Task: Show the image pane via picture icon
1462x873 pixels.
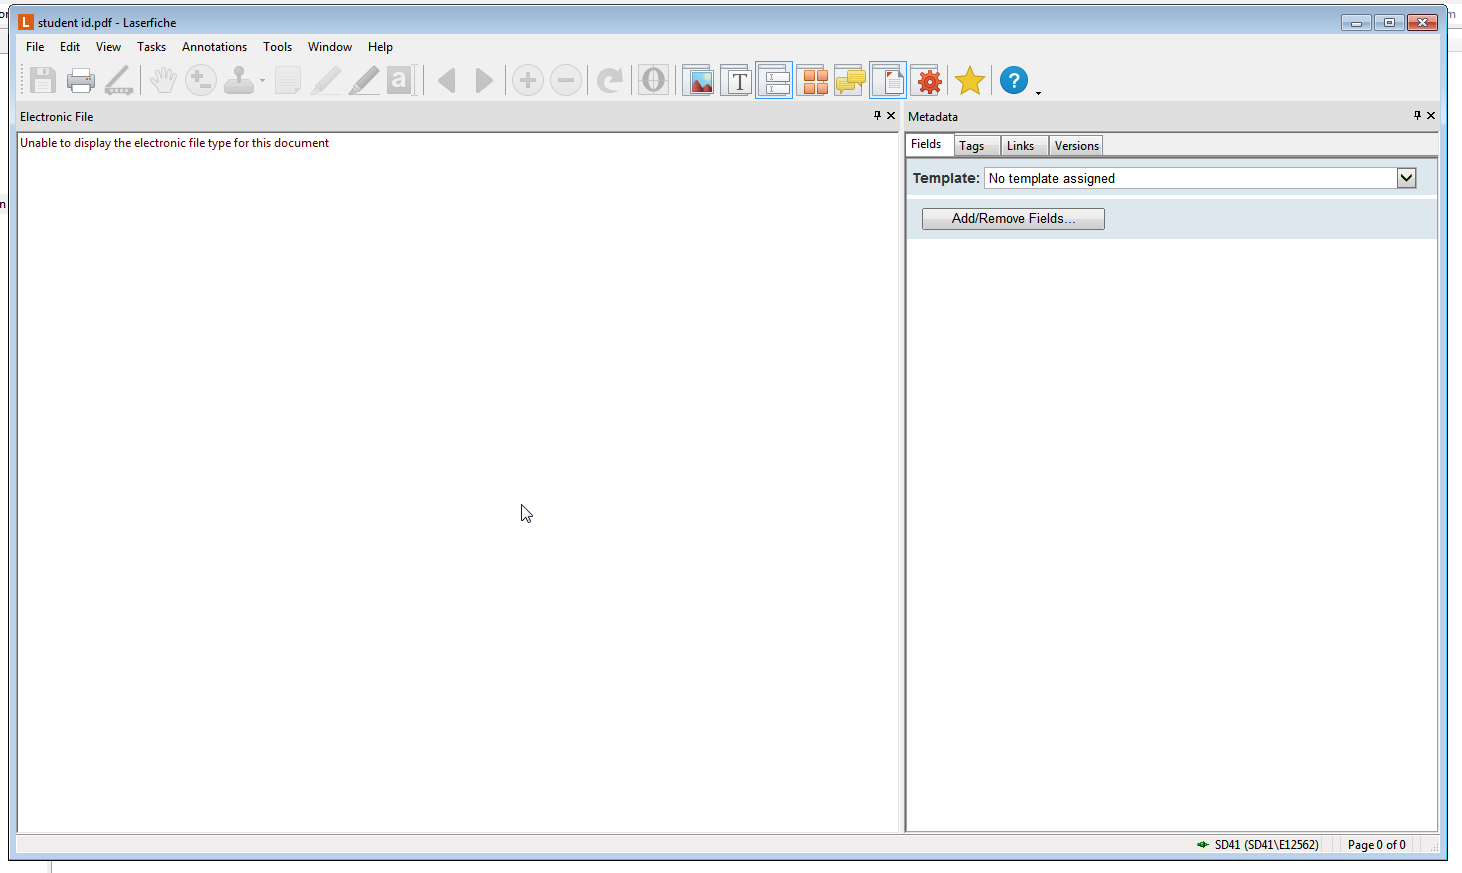Action: pyautogui.click(x=698, y=81)
